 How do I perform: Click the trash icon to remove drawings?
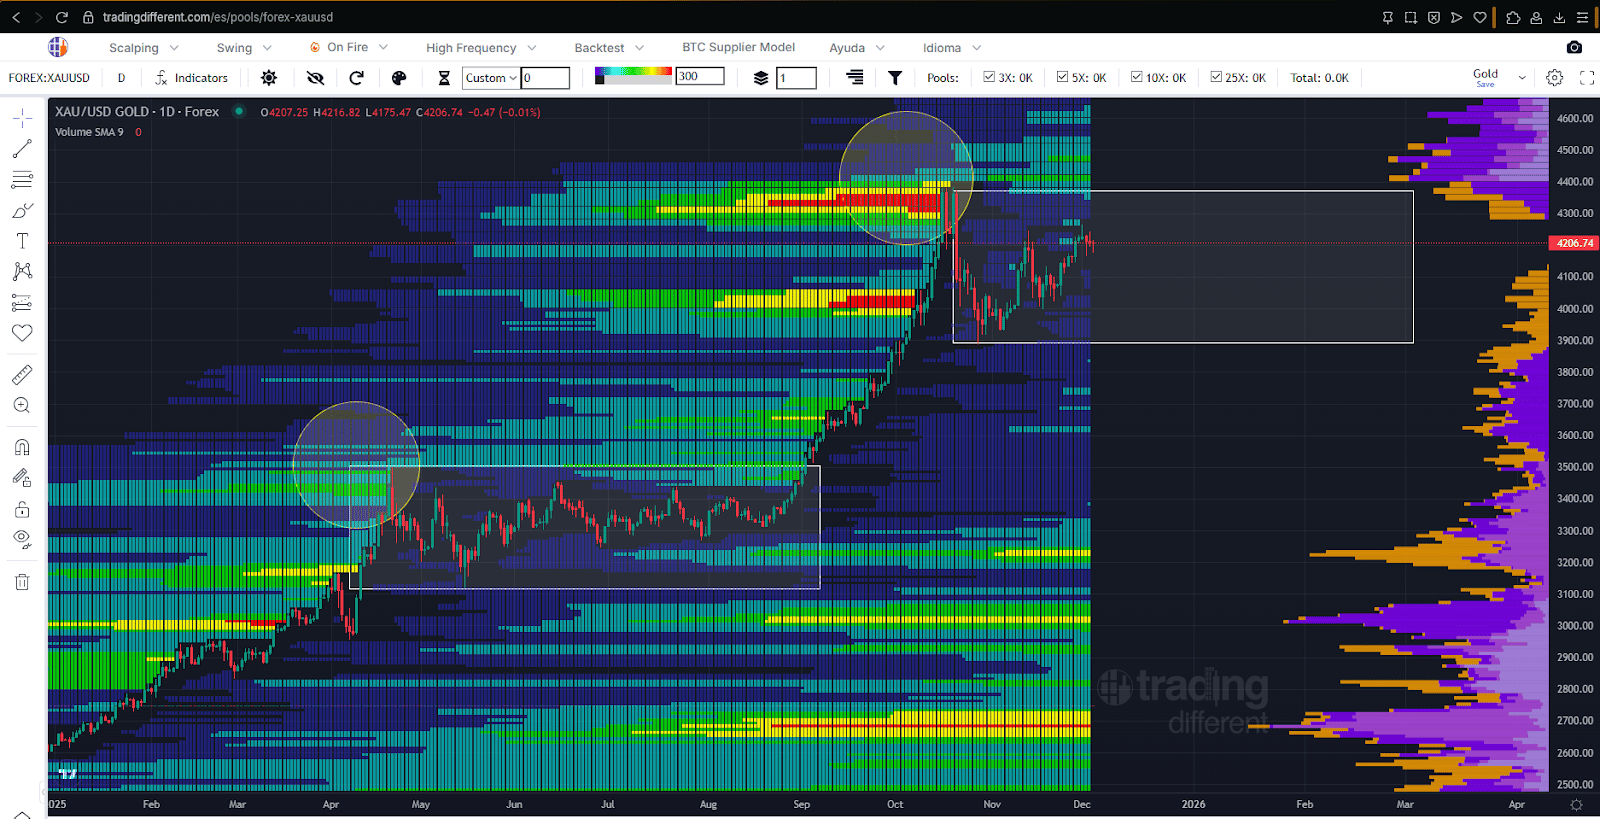tap(22, 582)
